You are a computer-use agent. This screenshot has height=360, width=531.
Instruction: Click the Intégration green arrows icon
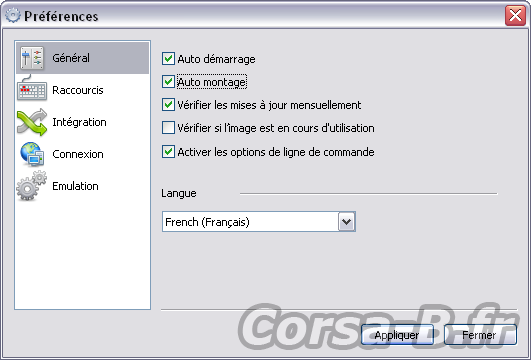pos(32,122)
